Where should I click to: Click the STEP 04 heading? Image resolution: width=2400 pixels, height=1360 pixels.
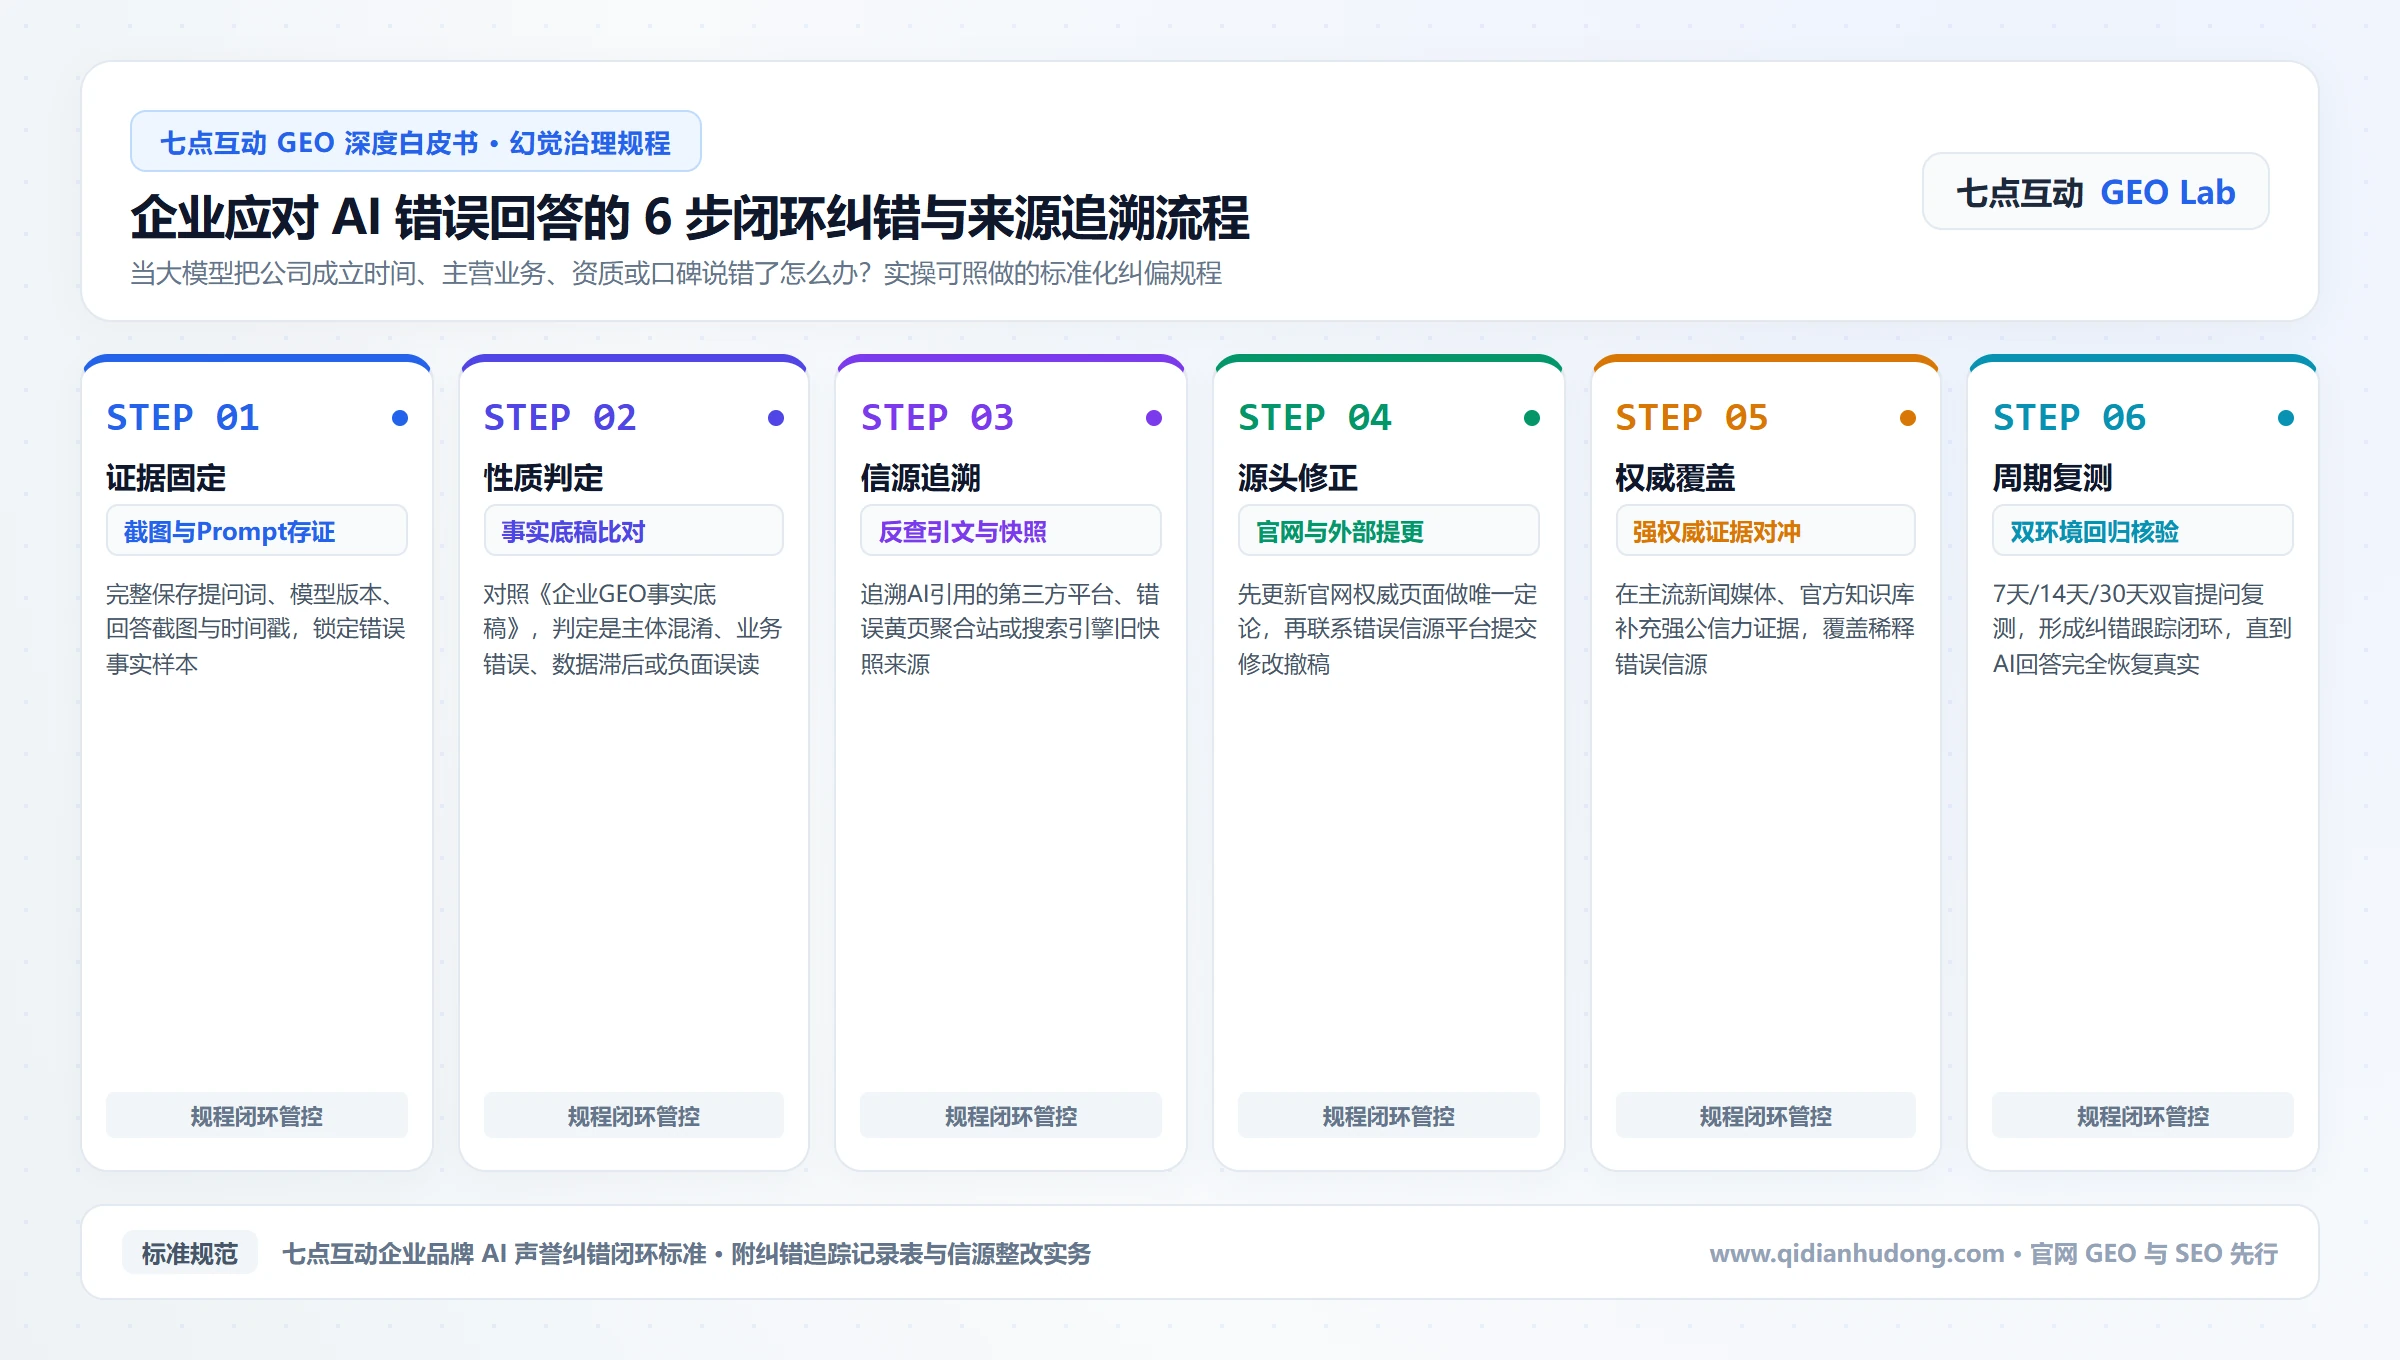click(x=1315, y=417)
